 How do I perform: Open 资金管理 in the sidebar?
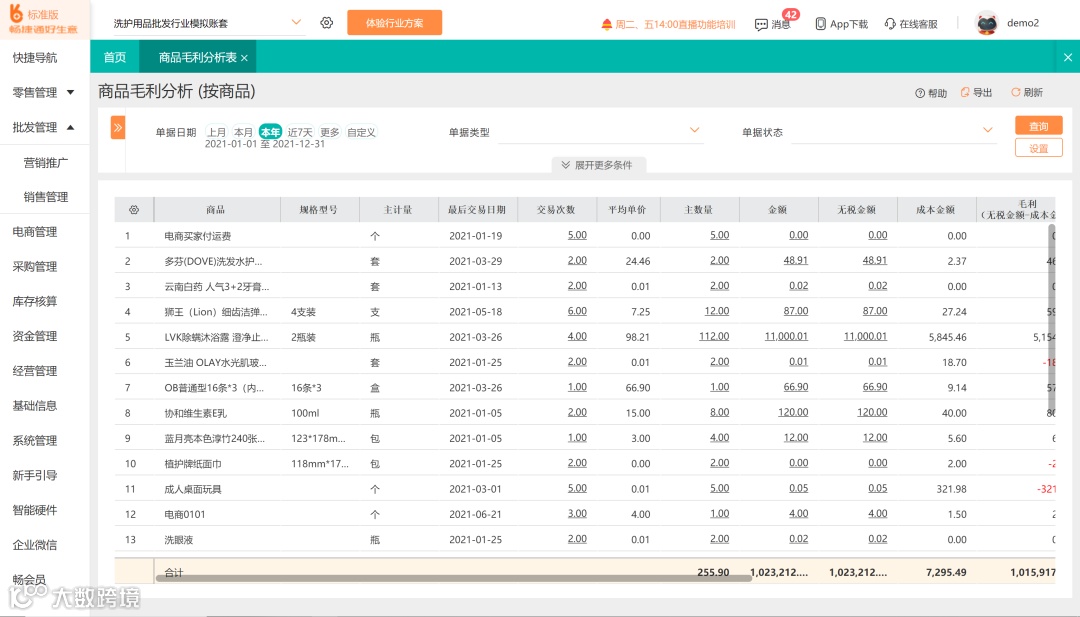35,336
